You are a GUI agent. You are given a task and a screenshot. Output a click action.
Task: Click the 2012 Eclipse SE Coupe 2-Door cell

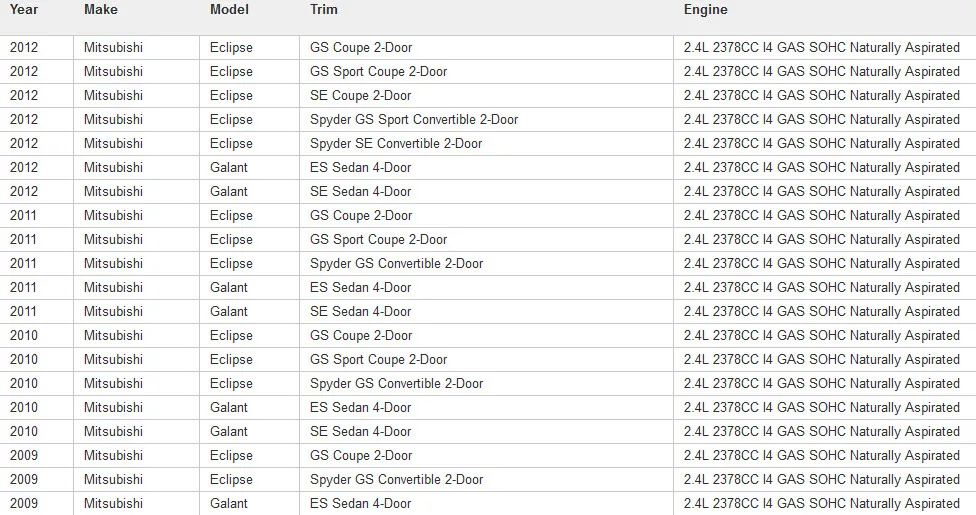(486, 96)
